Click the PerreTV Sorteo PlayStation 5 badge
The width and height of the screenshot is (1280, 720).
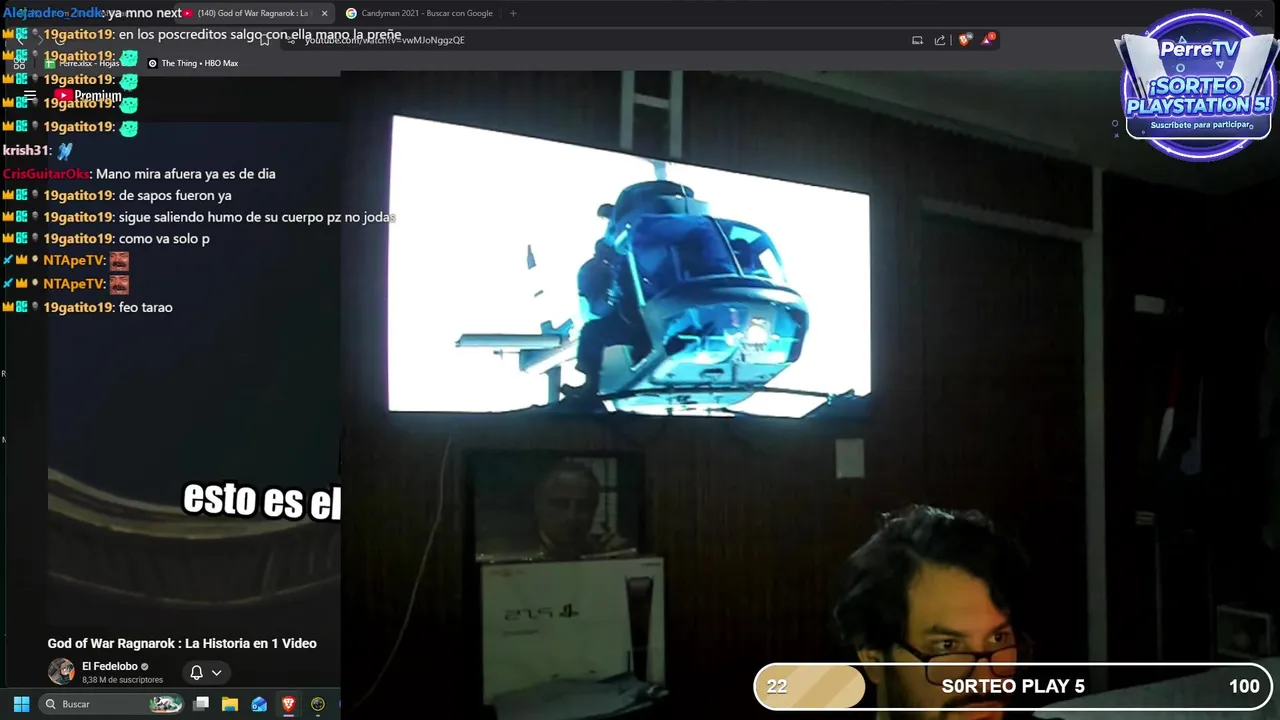1198,87
